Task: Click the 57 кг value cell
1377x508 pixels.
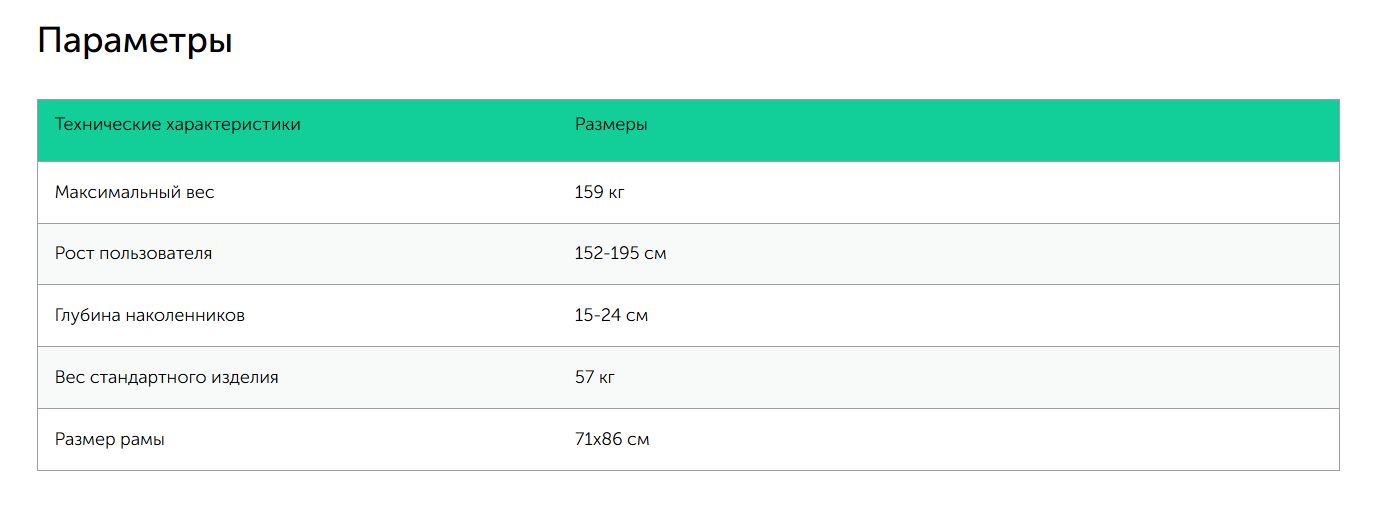Action: click(x=595, y=378)
